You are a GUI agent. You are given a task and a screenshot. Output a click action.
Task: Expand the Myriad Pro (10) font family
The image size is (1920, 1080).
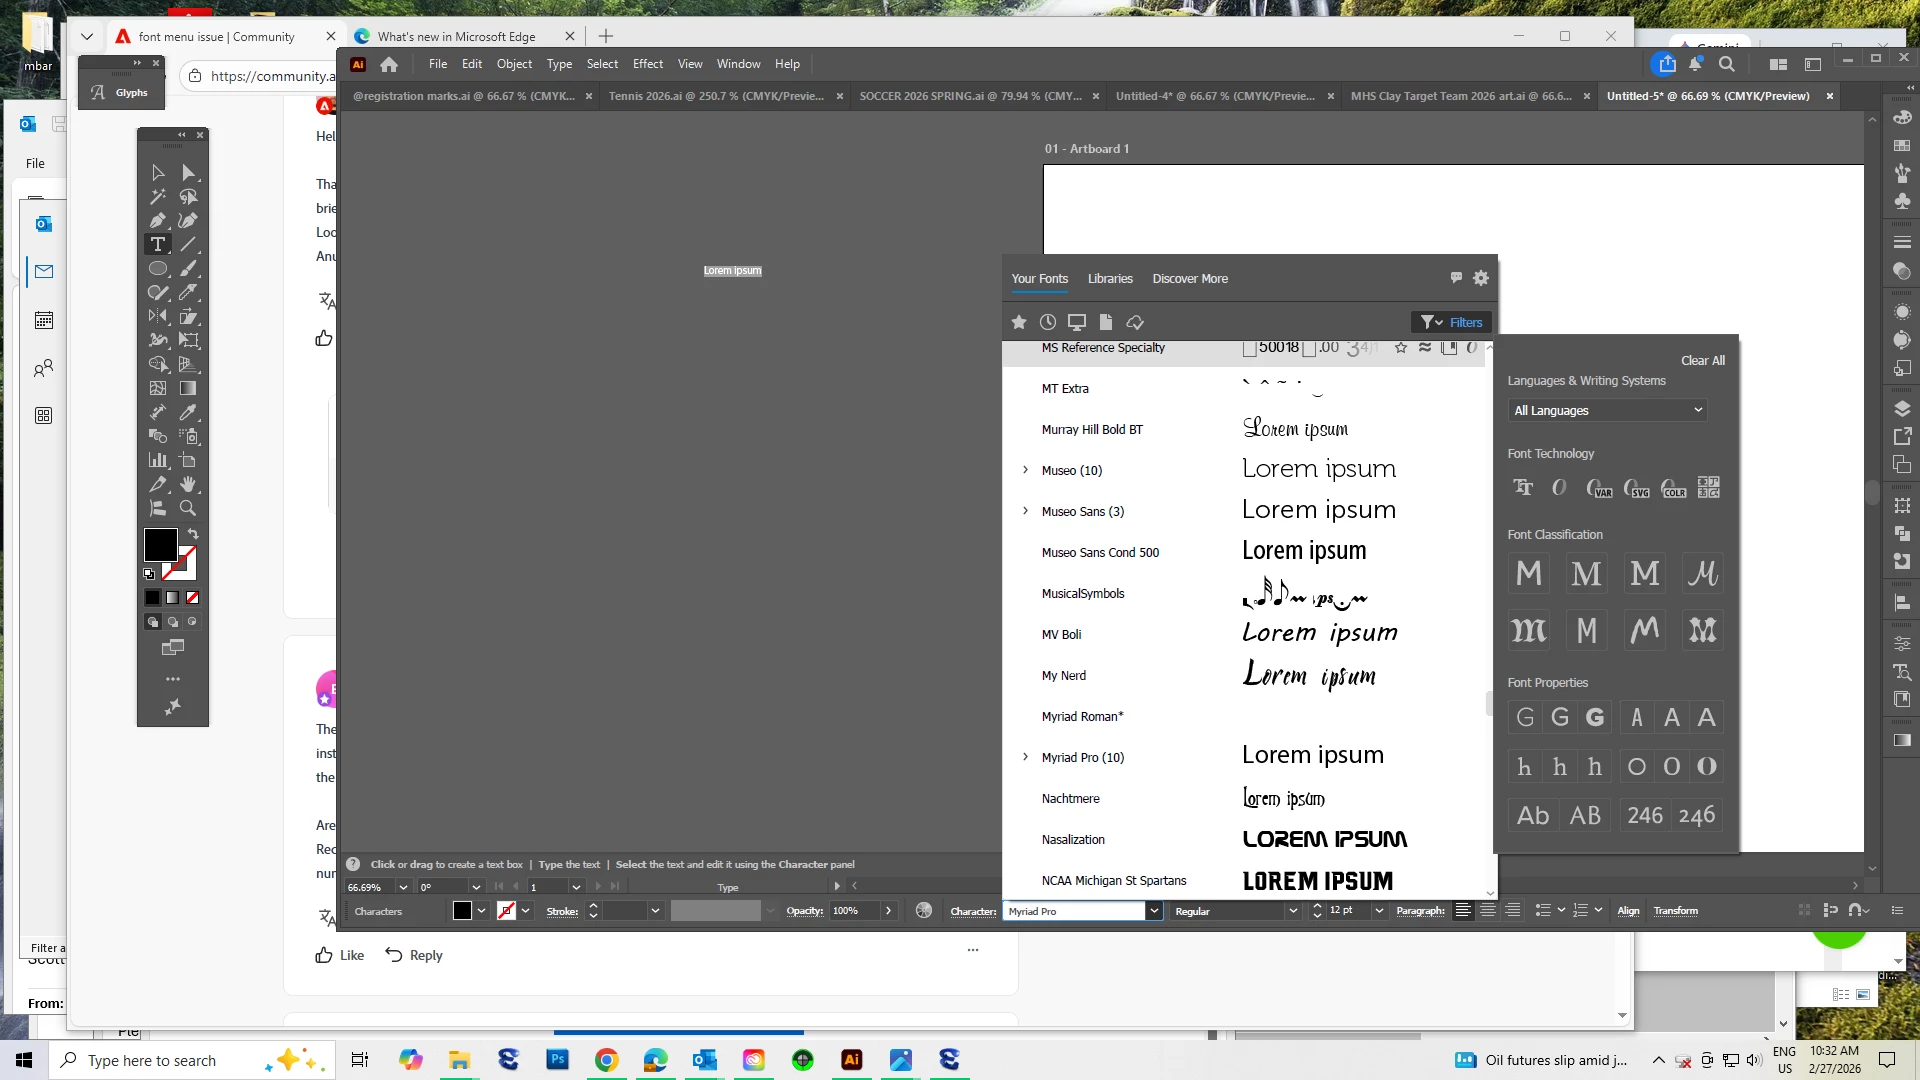click(x=1025, y=757)
